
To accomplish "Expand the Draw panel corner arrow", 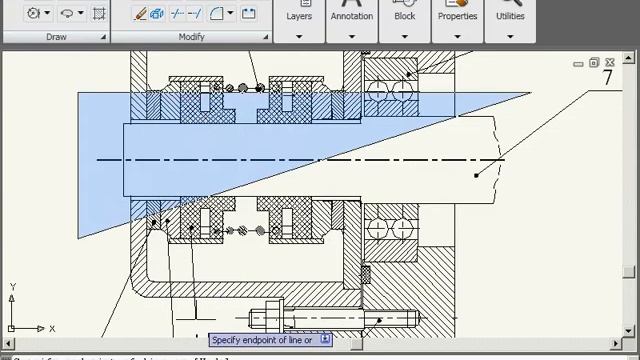I will (103, 37).
